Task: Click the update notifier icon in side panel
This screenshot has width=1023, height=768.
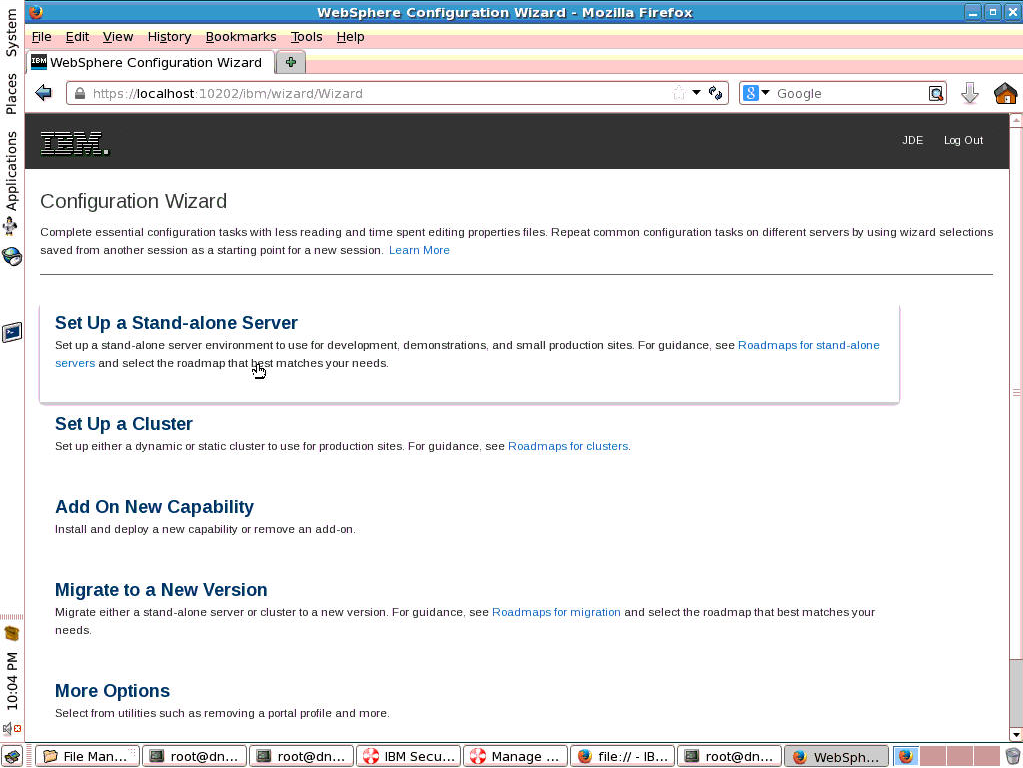Action: [x=12, y=633]
